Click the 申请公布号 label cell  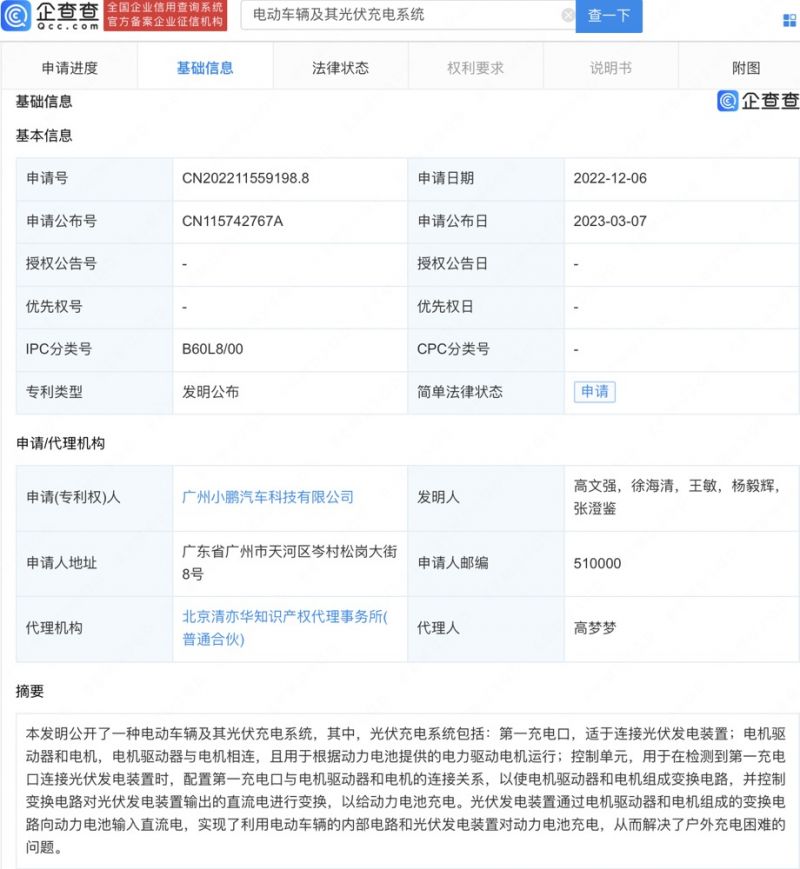click(x=95, y=221)
